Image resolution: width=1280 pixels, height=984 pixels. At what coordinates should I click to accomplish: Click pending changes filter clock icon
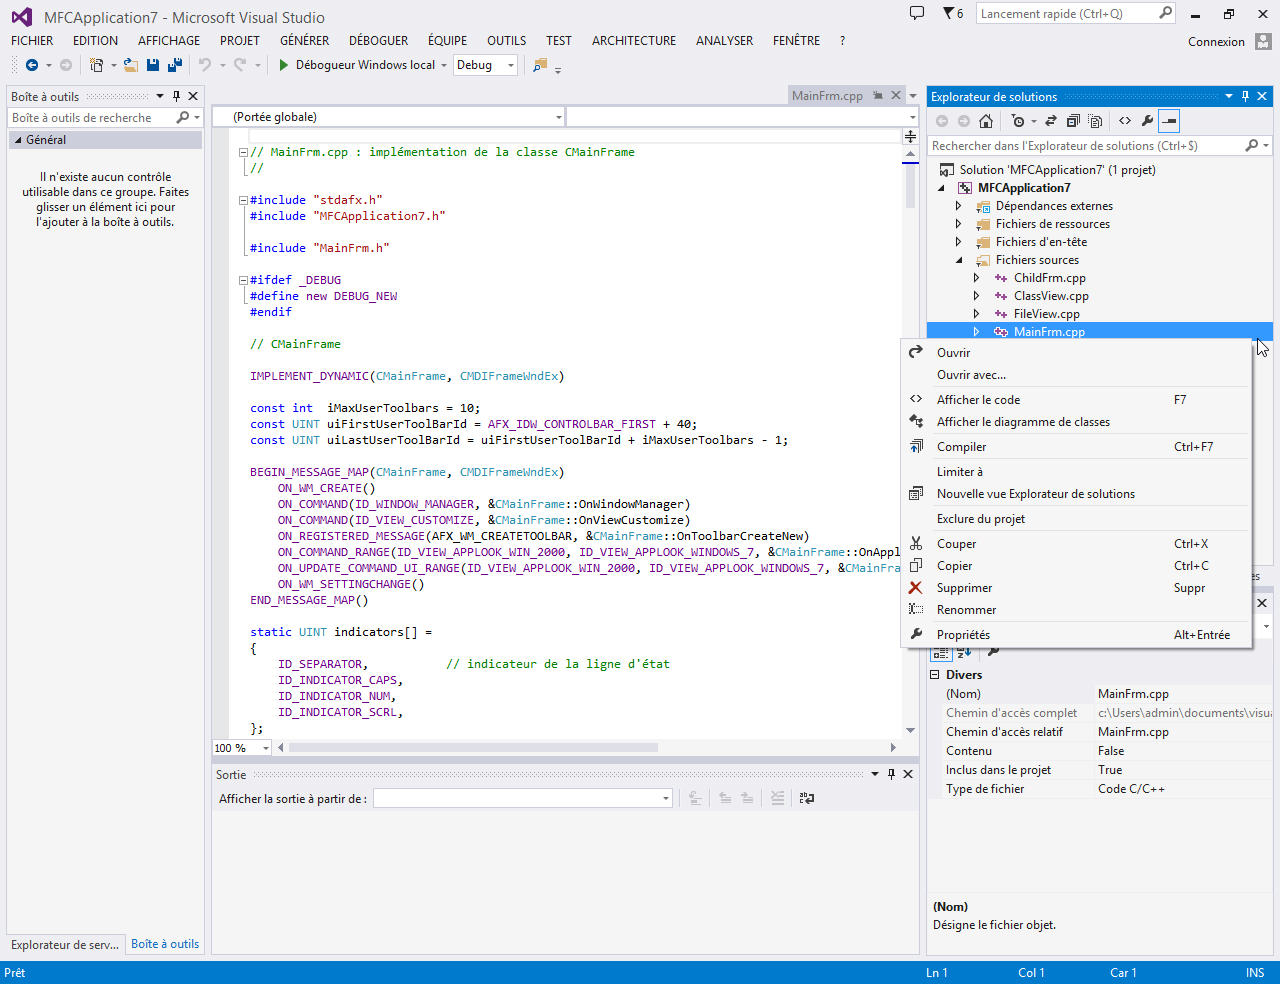point(1018,121)
